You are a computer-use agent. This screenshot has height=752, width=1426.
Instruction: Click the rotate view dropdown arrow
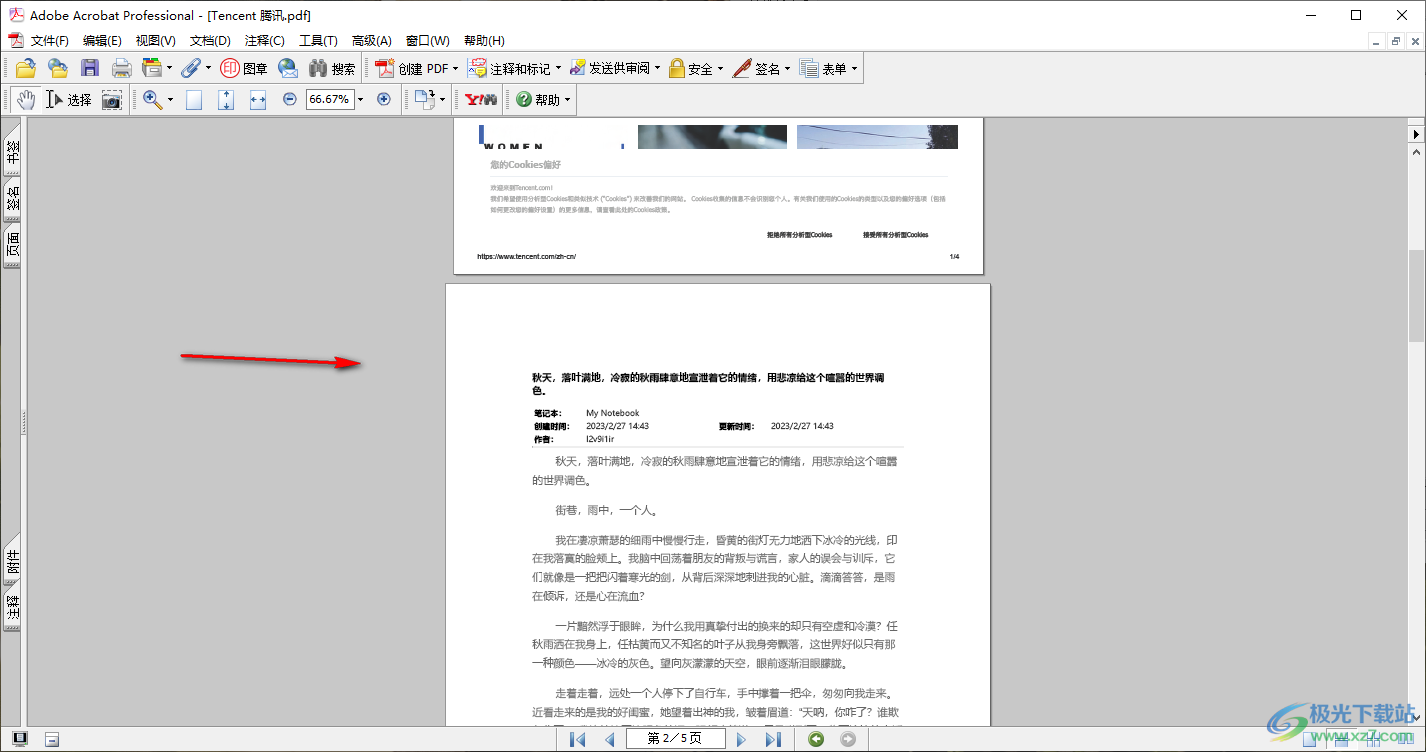tap(443, 99)
